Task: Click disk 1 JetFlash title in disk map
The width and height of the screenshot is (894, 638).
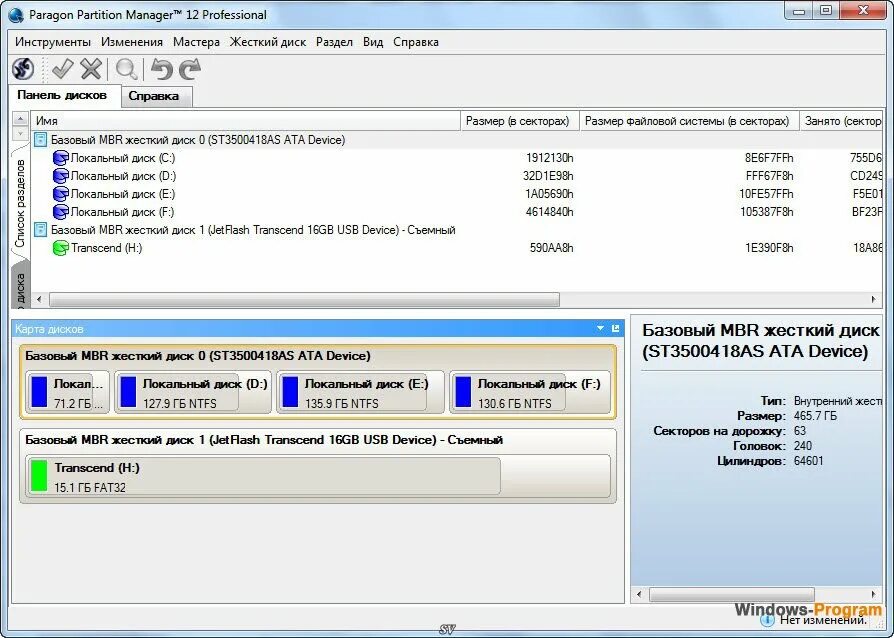Action: pyautogui.click(x=264, y=440)
